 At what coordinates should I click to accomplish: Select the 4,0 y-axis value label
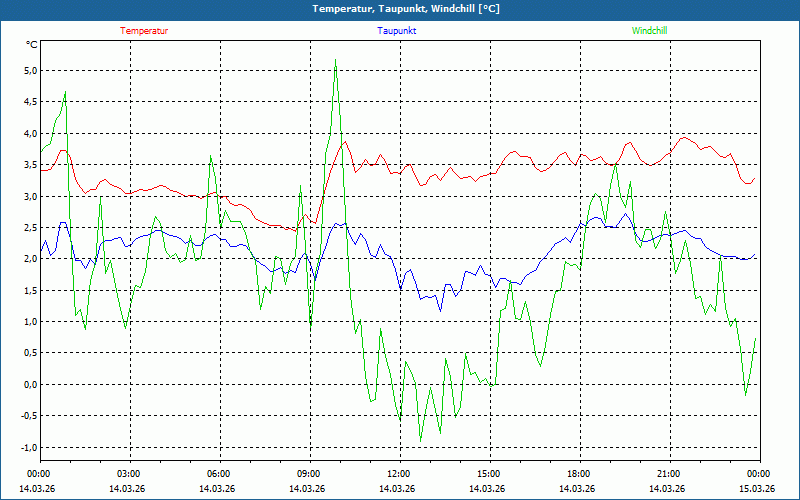point(29,134)
